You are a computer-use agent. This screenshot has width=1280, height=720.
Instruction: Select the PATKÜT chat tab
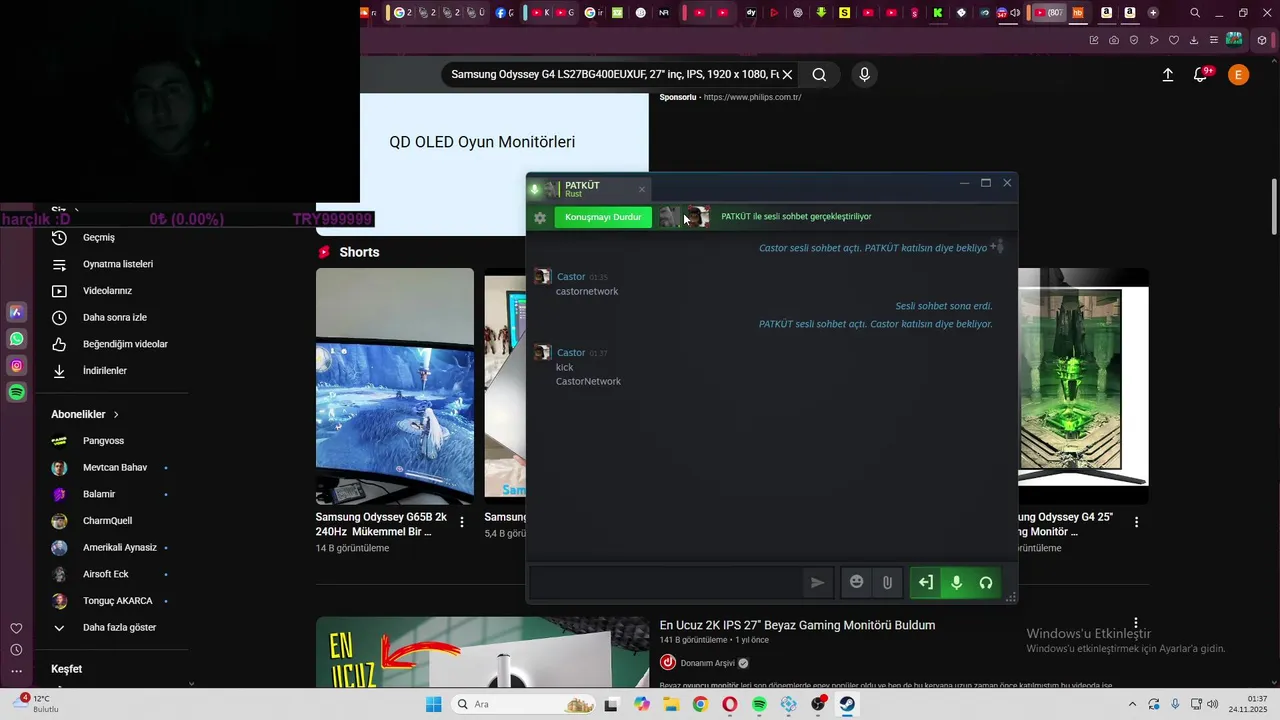click(589, 189)
